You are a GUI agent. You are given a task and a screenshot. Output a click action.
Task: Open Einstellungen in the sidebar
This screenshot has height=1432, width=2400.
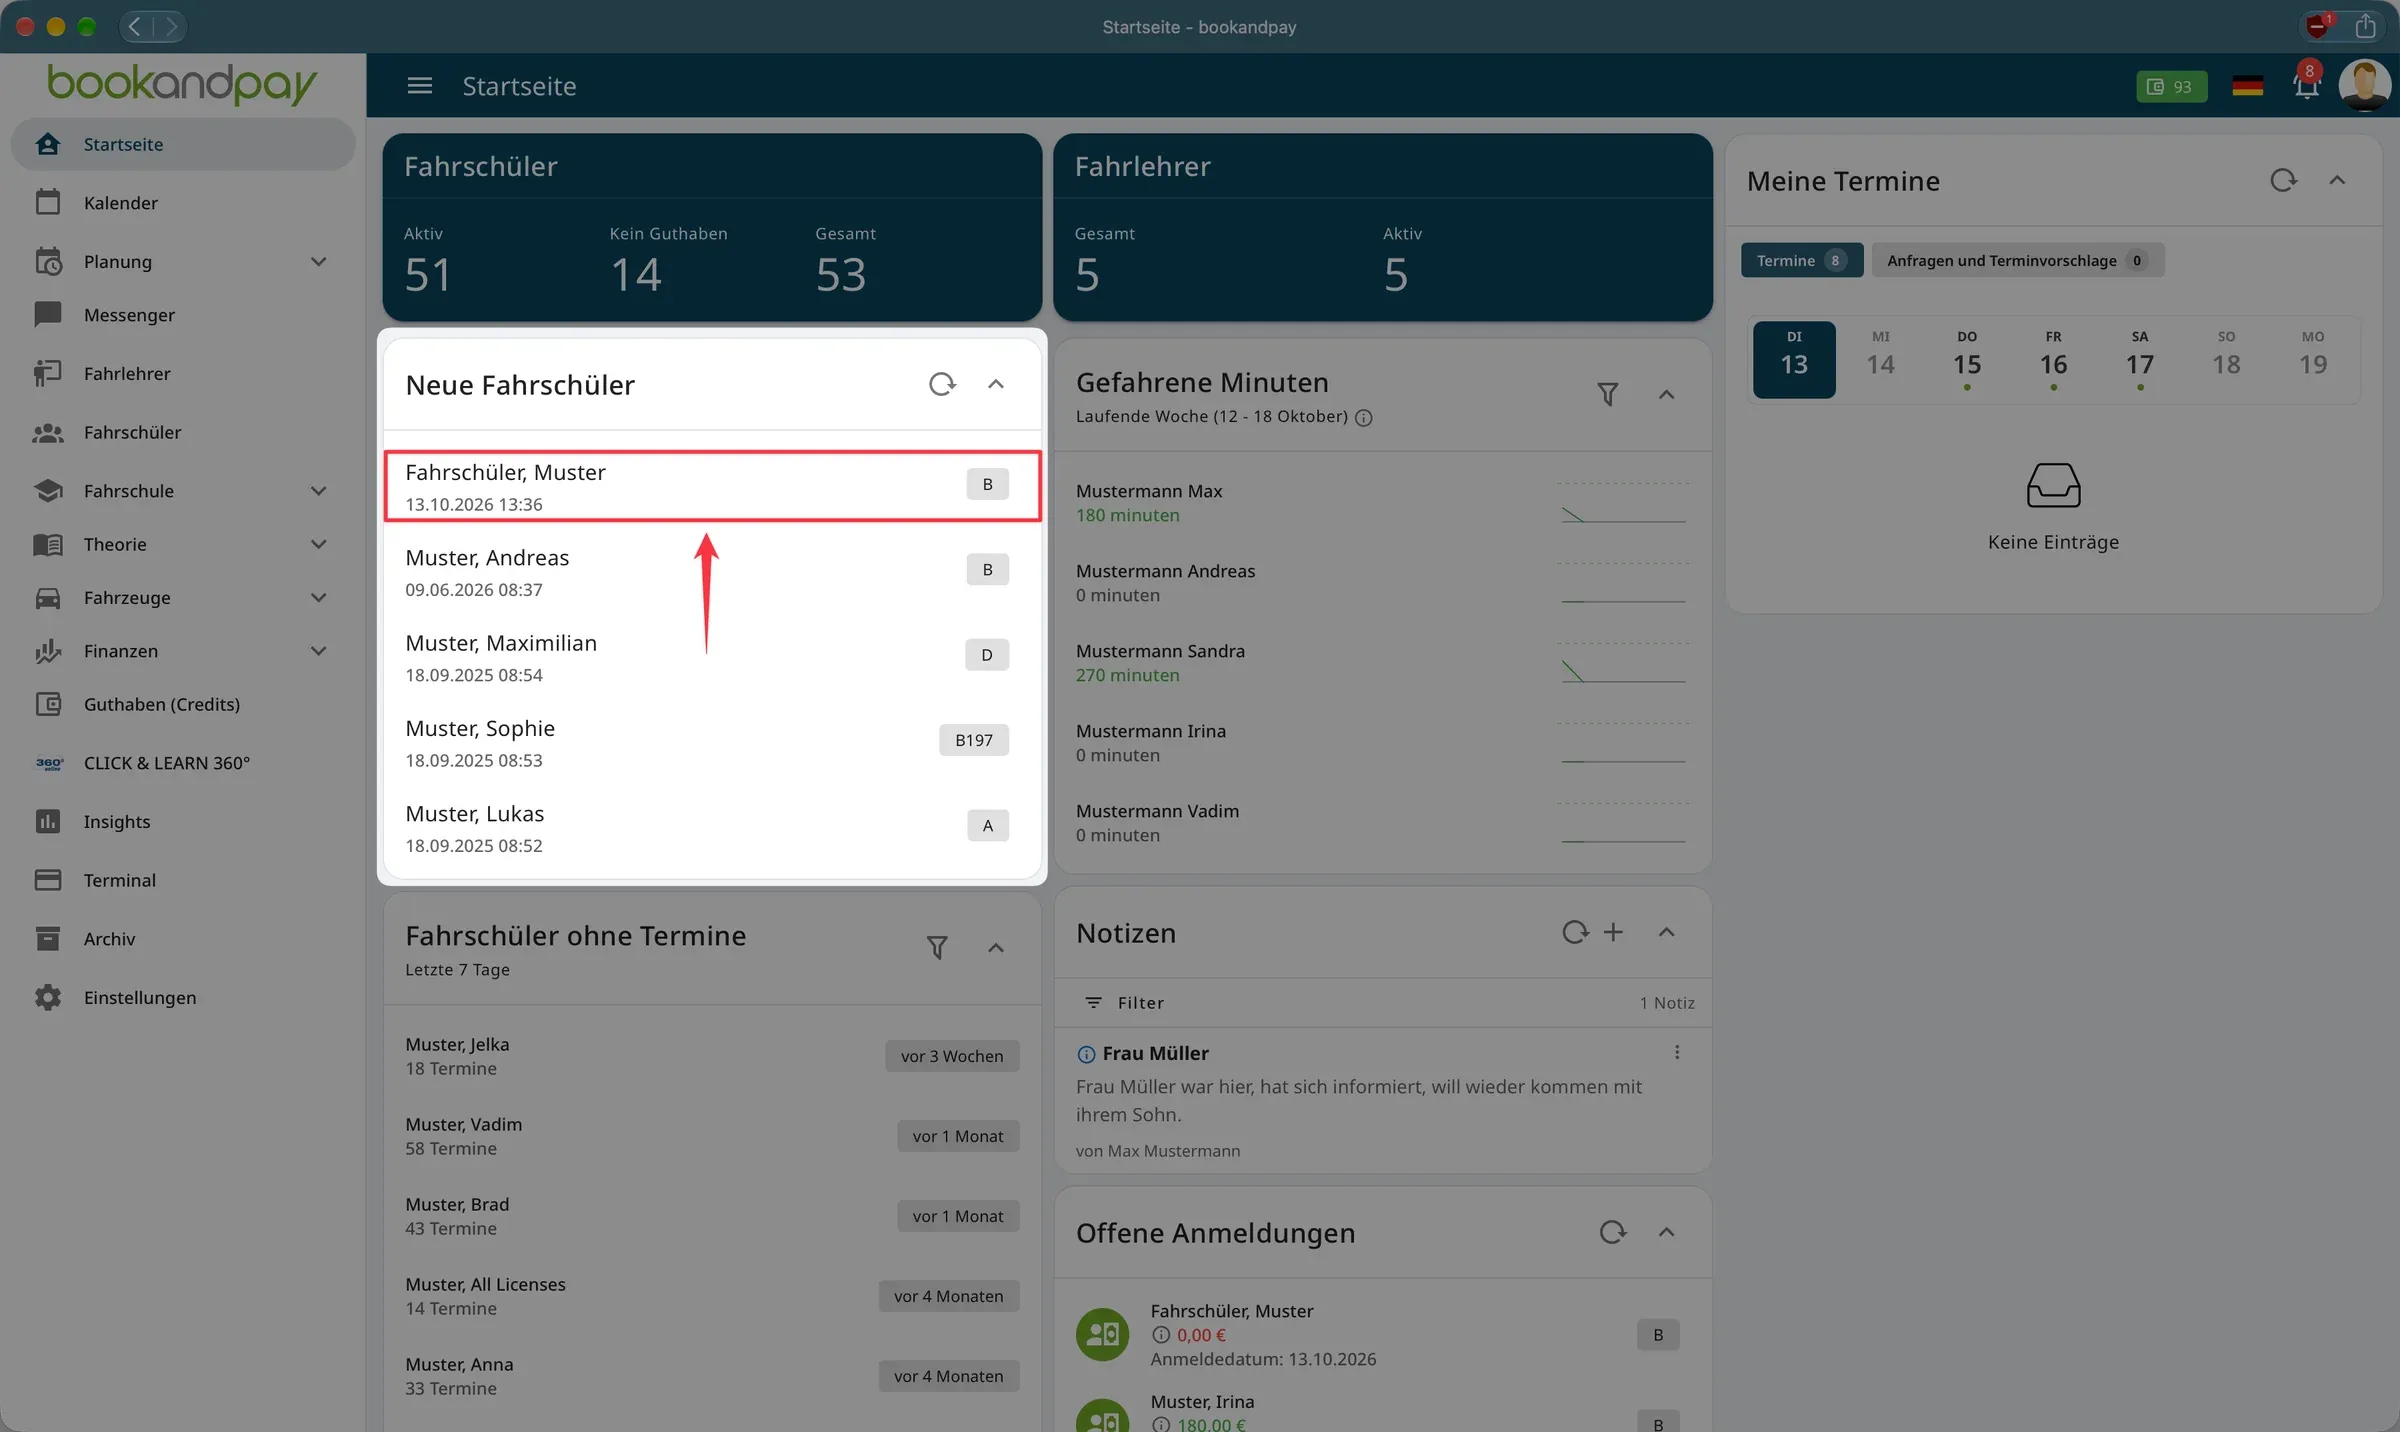[x=184, y=998]
